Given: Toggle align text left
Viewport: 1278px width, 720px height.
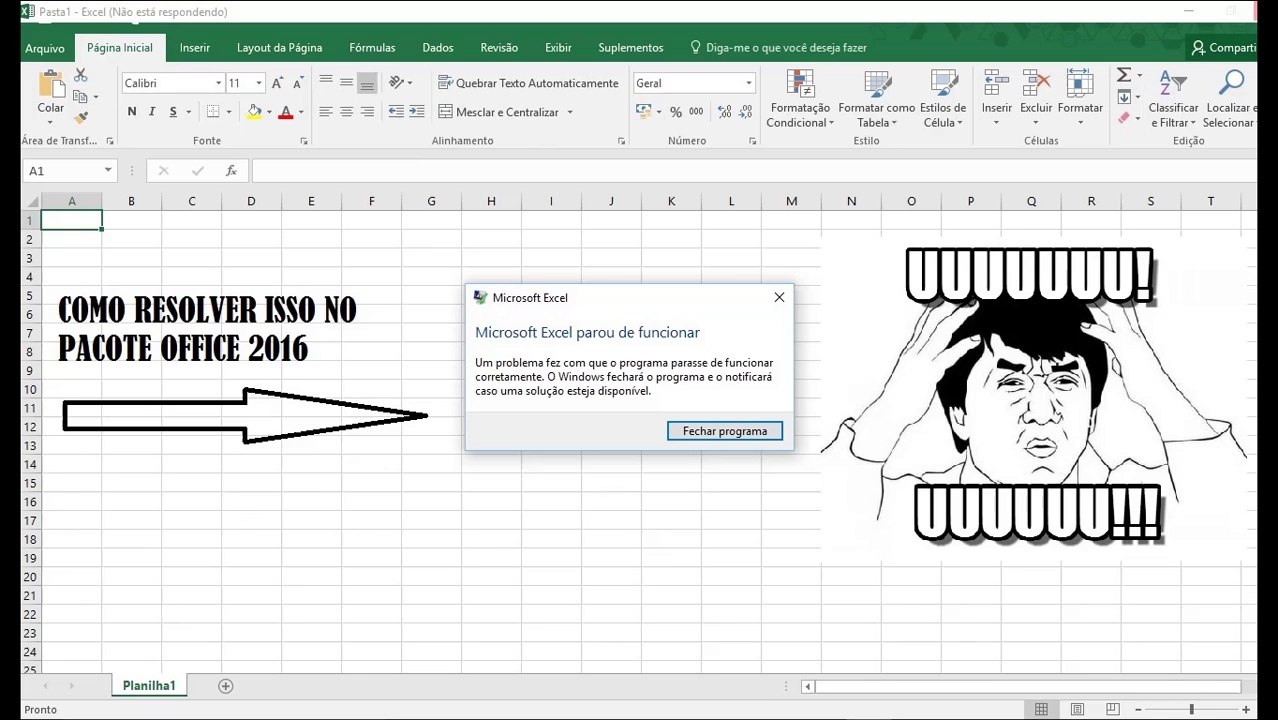Looking at the screenshot, I should click(x=326, y=112).
